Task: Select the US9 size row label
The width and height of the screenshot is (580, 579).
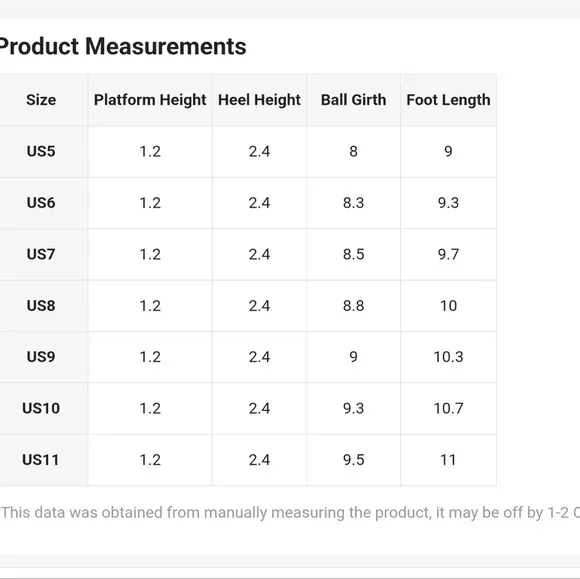Action: pyautogui.click(x=41, y=357)
